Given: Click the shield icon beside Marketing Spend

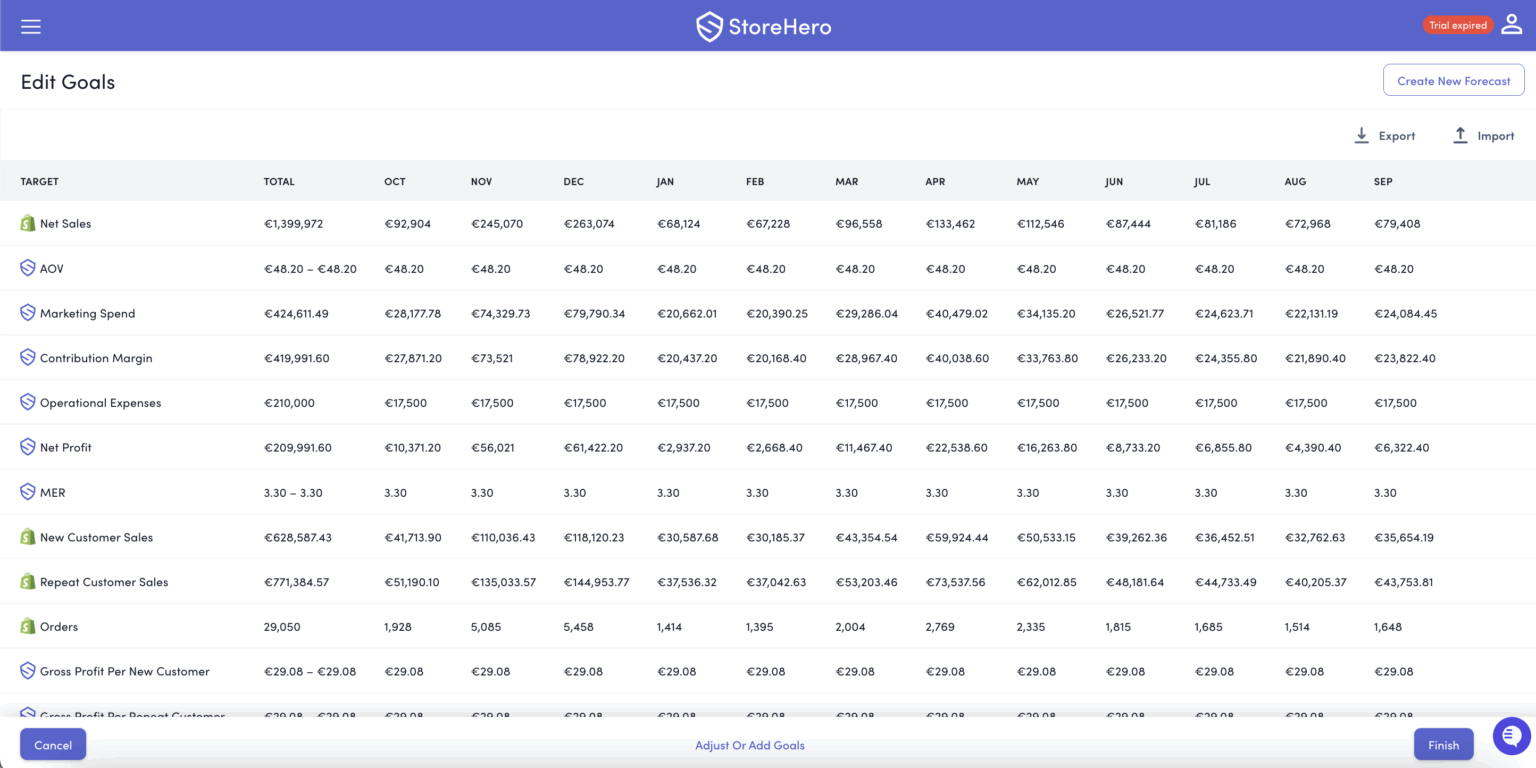Looking at the screenshot, I should (x=27, y=312).
